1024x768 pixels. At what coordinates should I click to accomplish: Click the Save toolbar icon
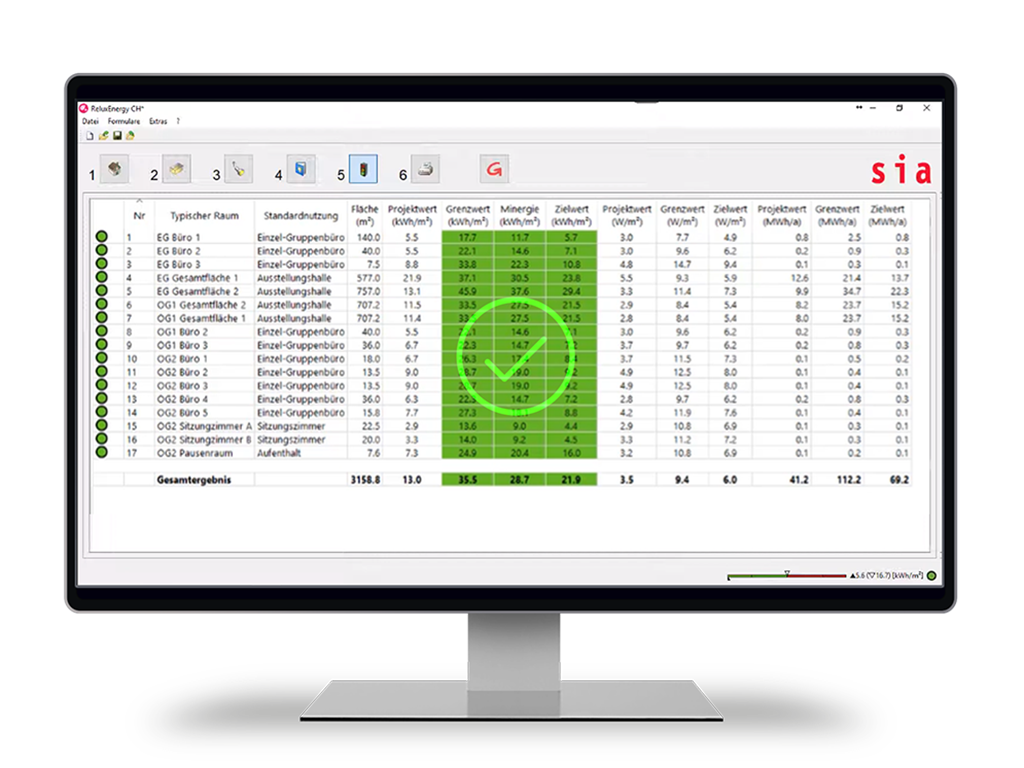(x=116, y=135)
